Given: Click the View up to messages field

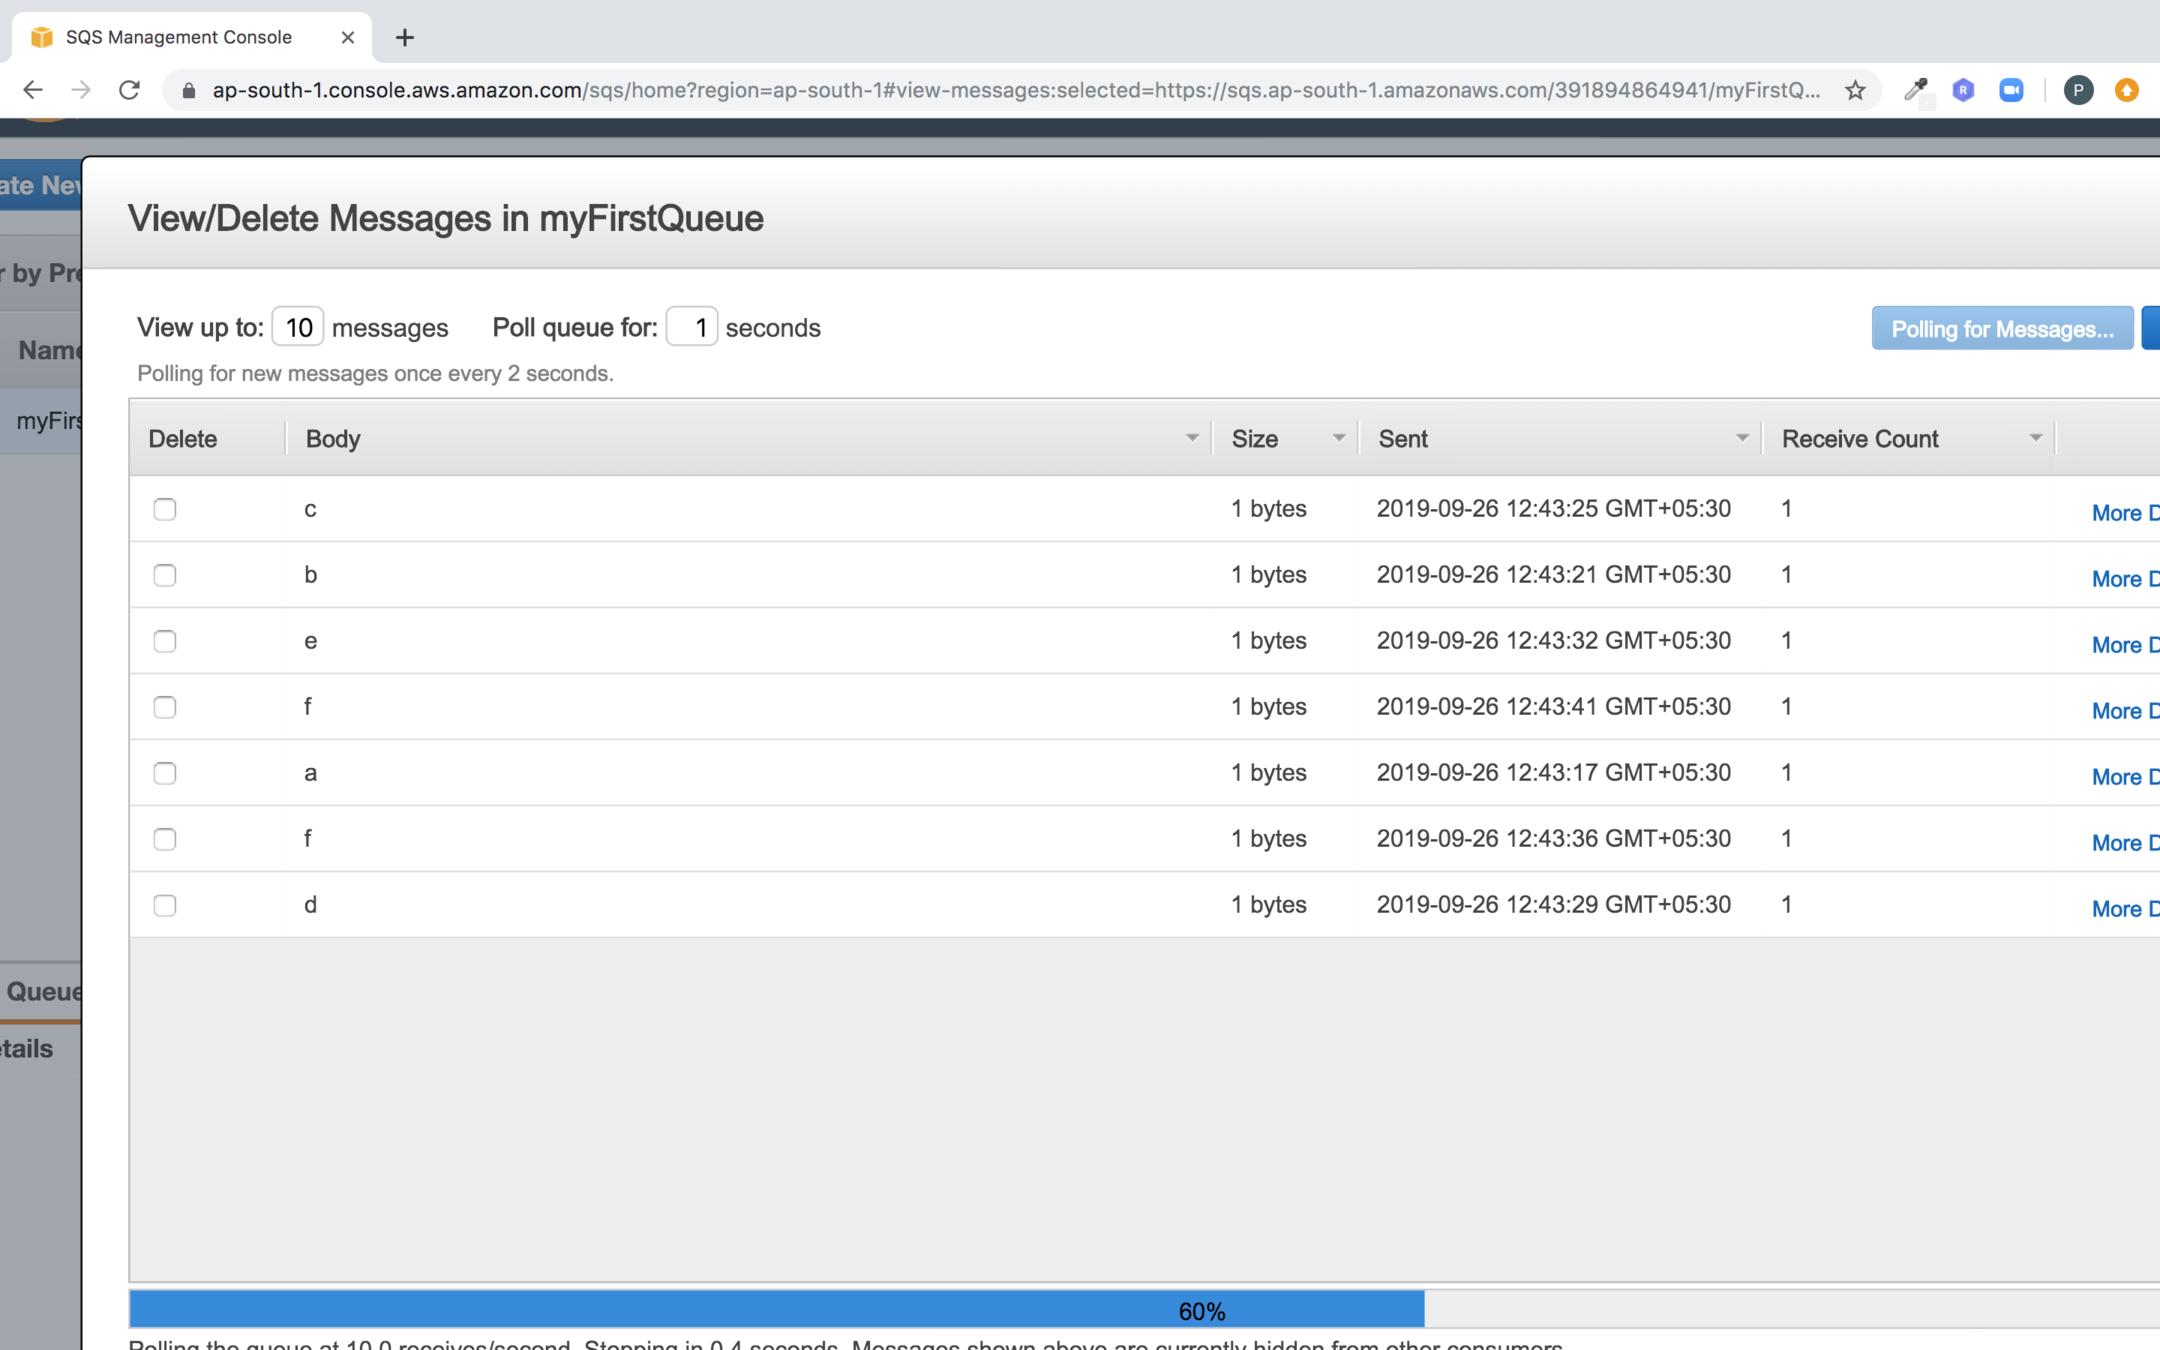Looking at the screenshot, I should (298, 327).
